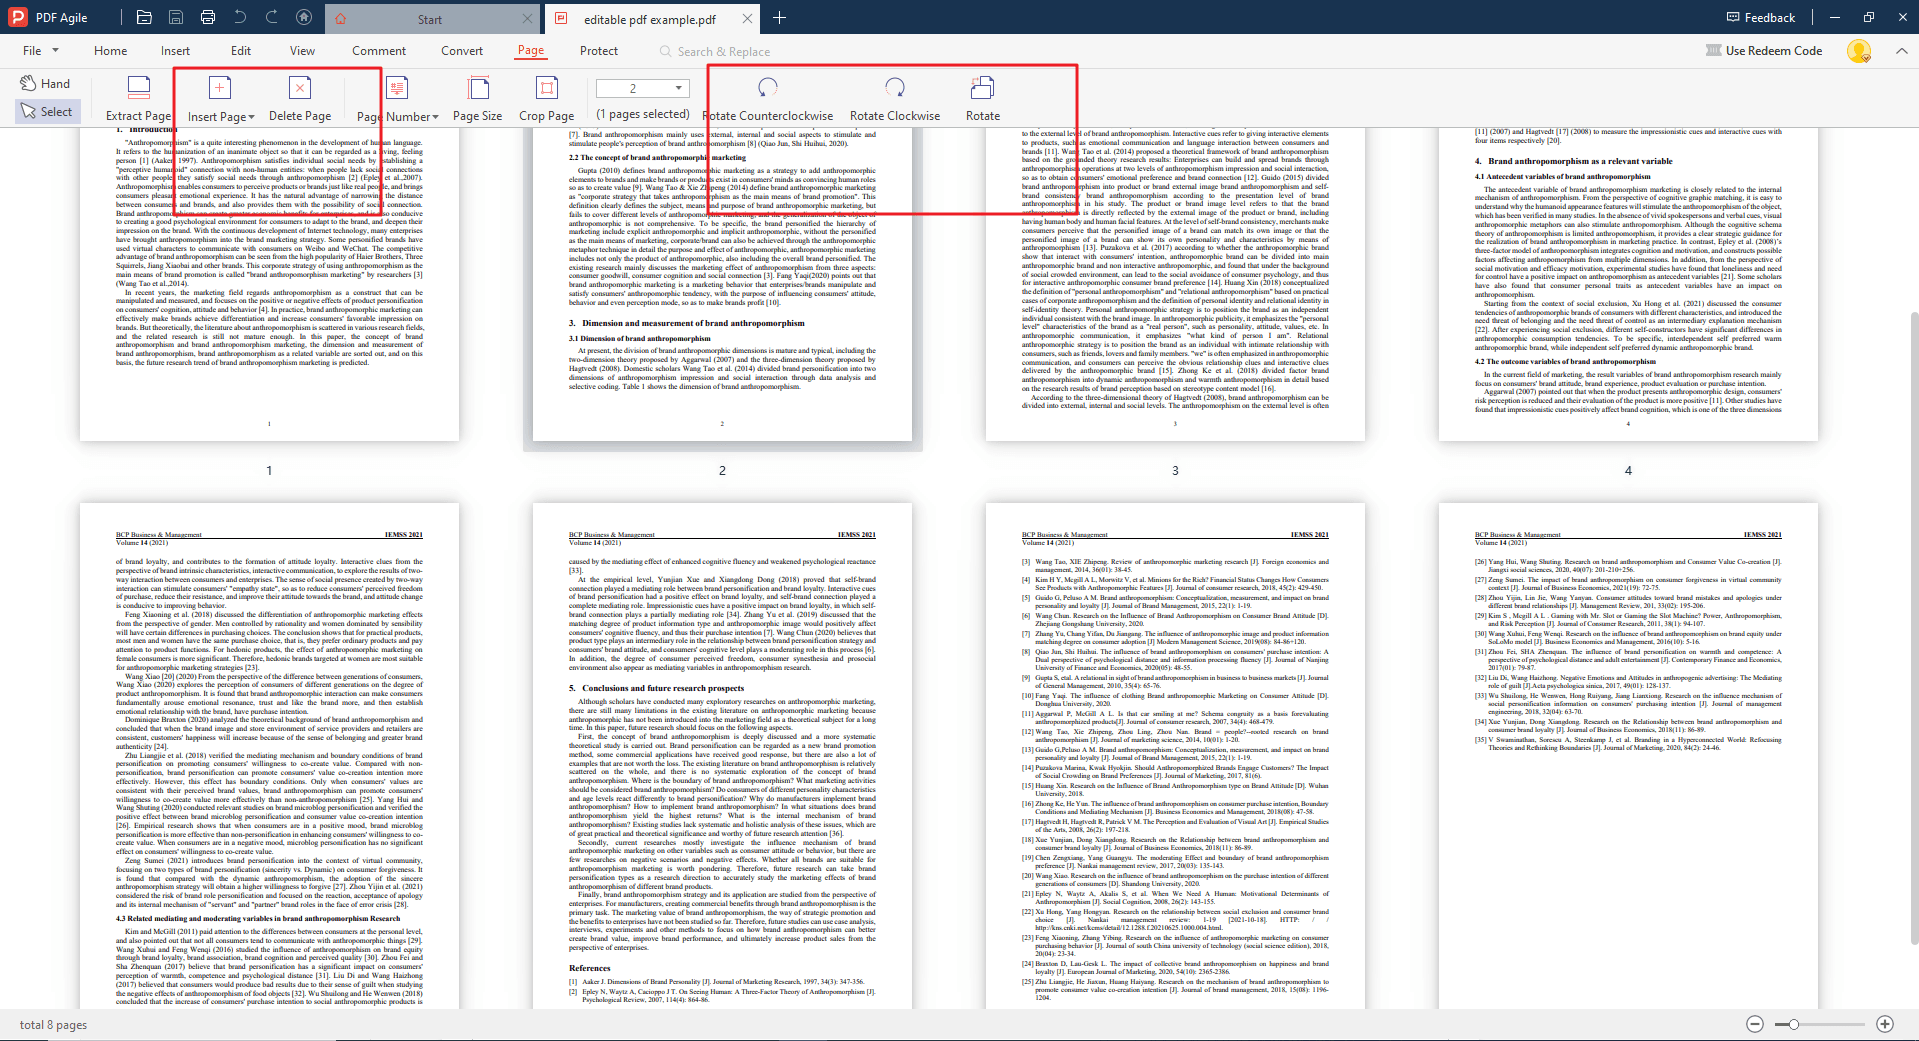Select the editable pdf example.pdf tab
Image resolution: width=1919 pixels, height=1041 pixels.
tap(650, 19)
